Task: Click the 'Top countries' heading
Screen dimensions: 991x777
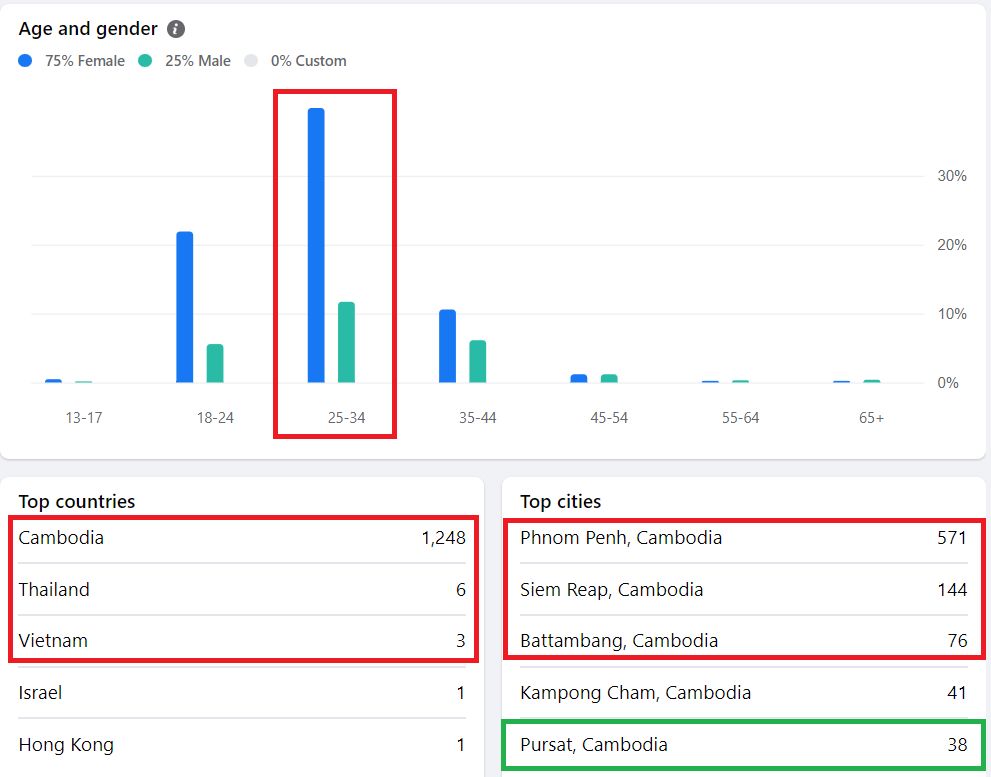Action: (77, 501)
